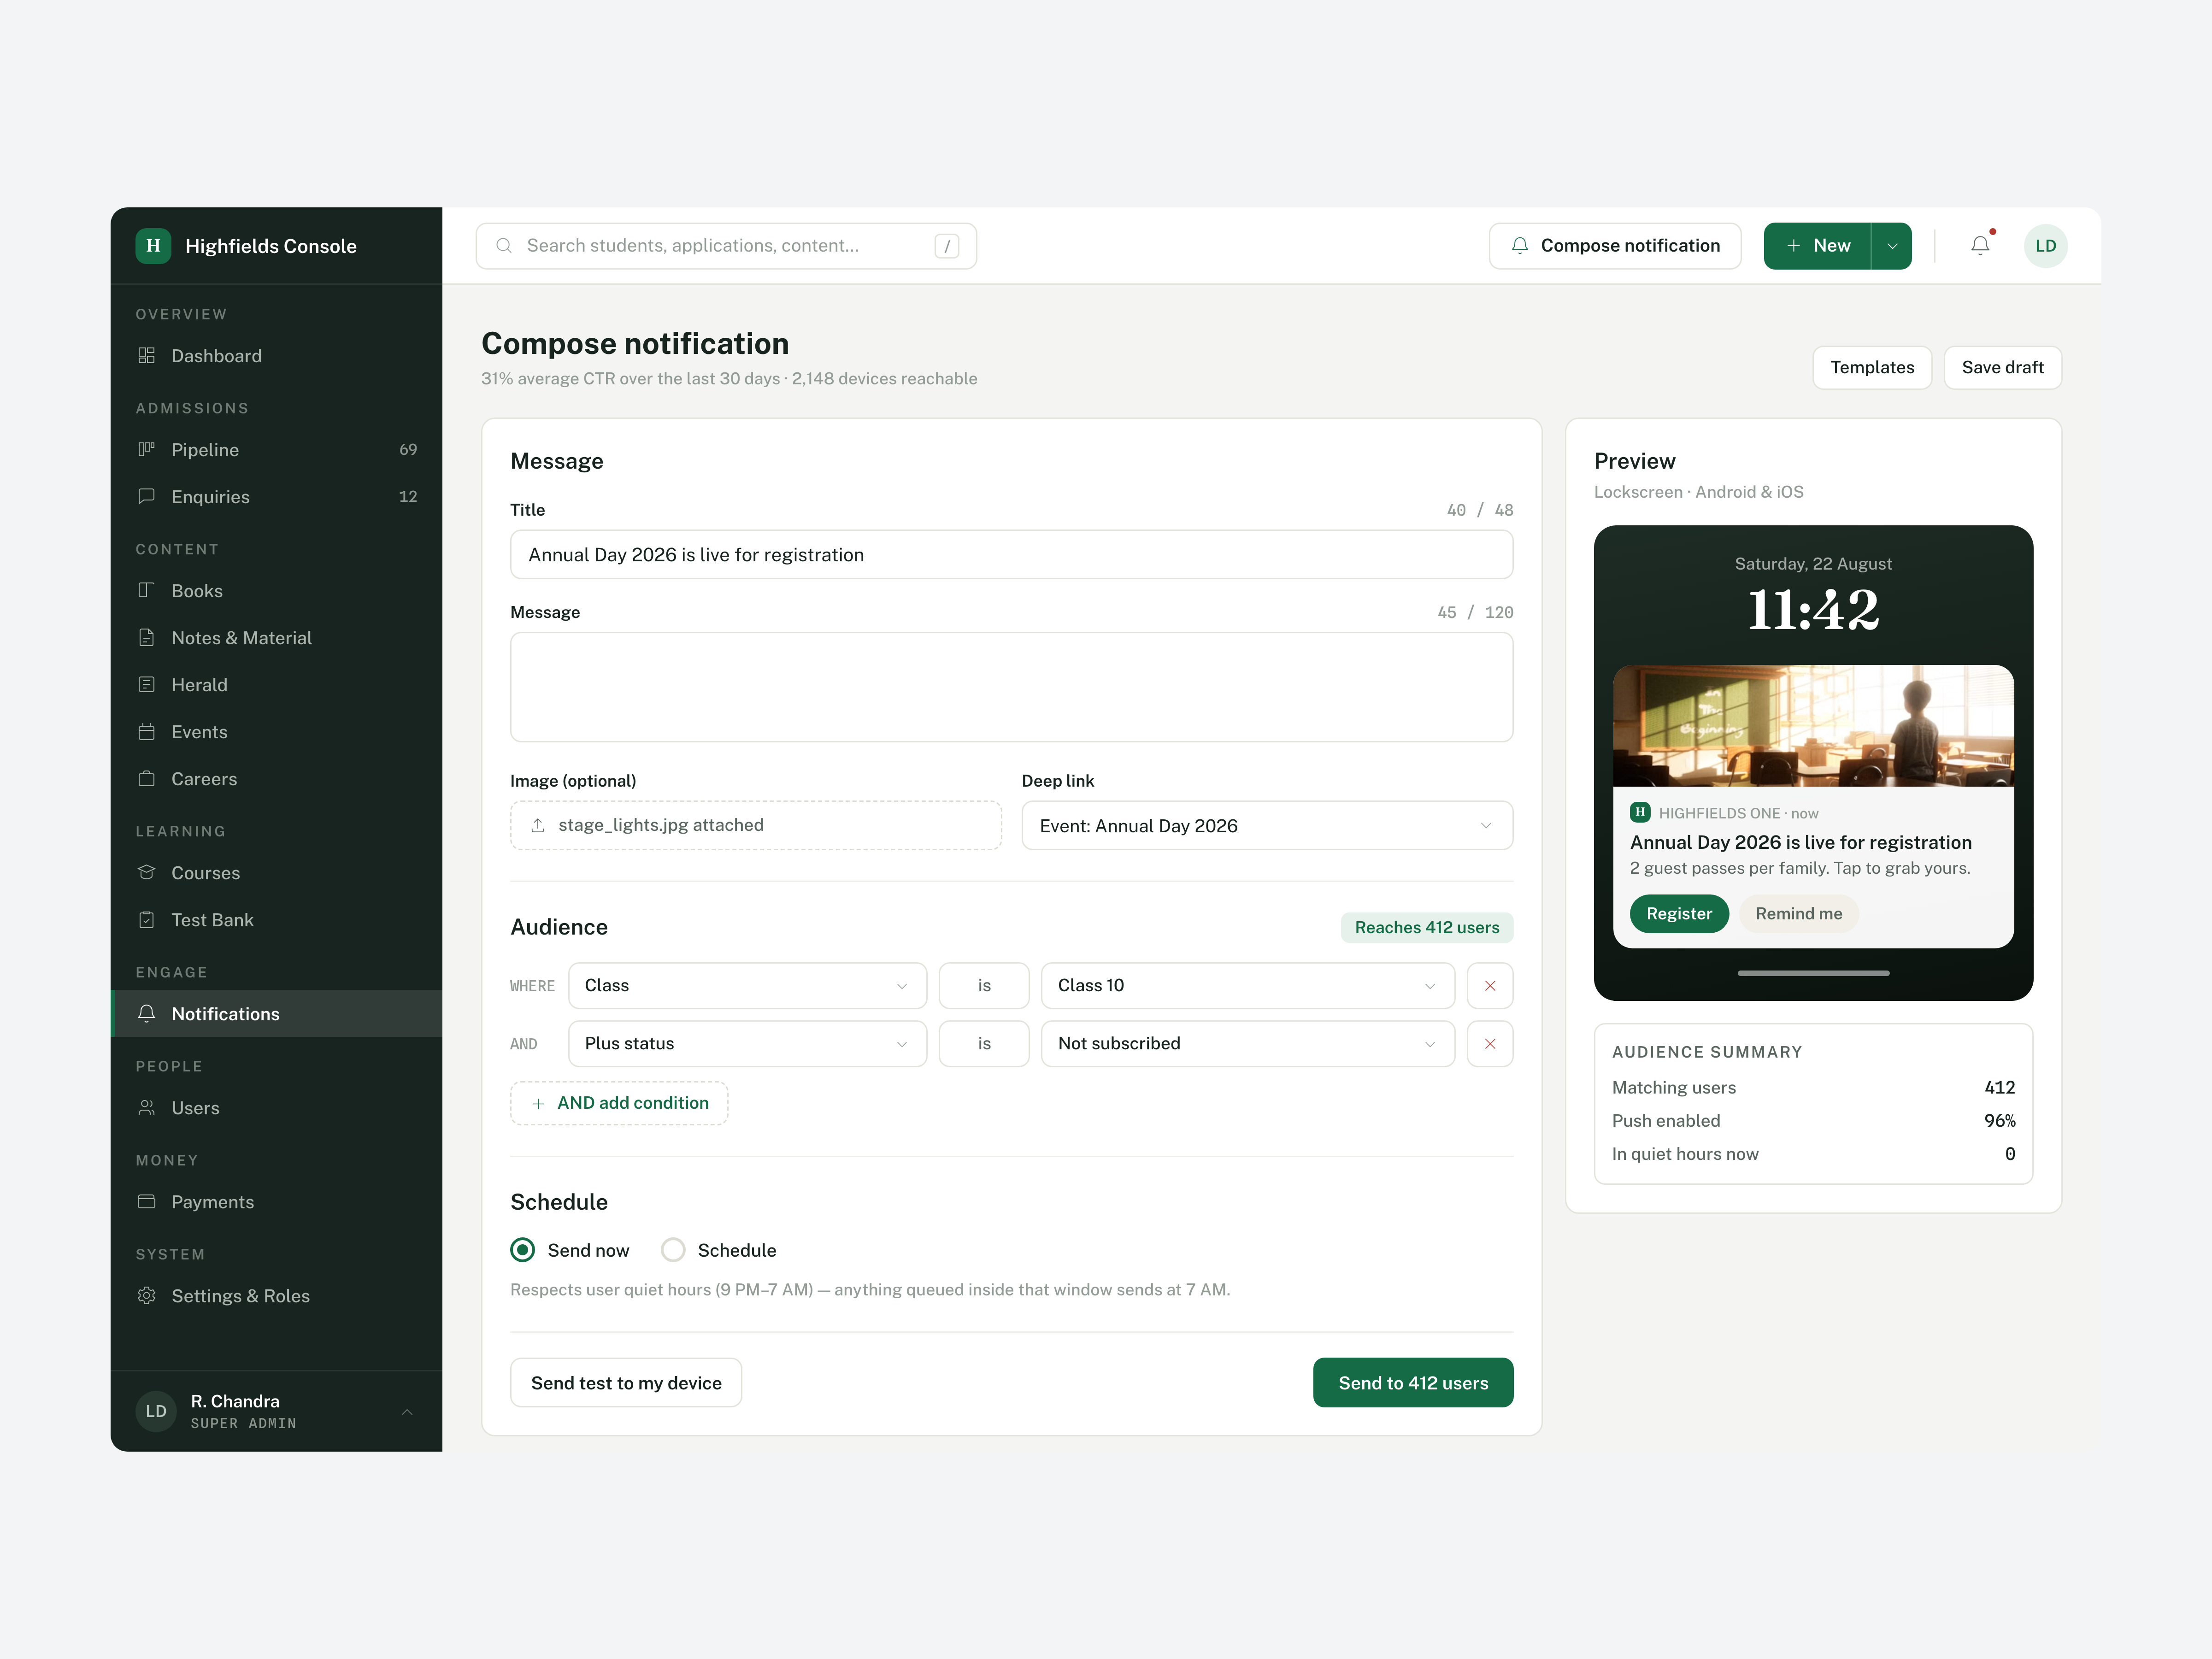Click Save draft
The height and width of the screenshot is (1659, 2212).
[x=2002, y=368]
